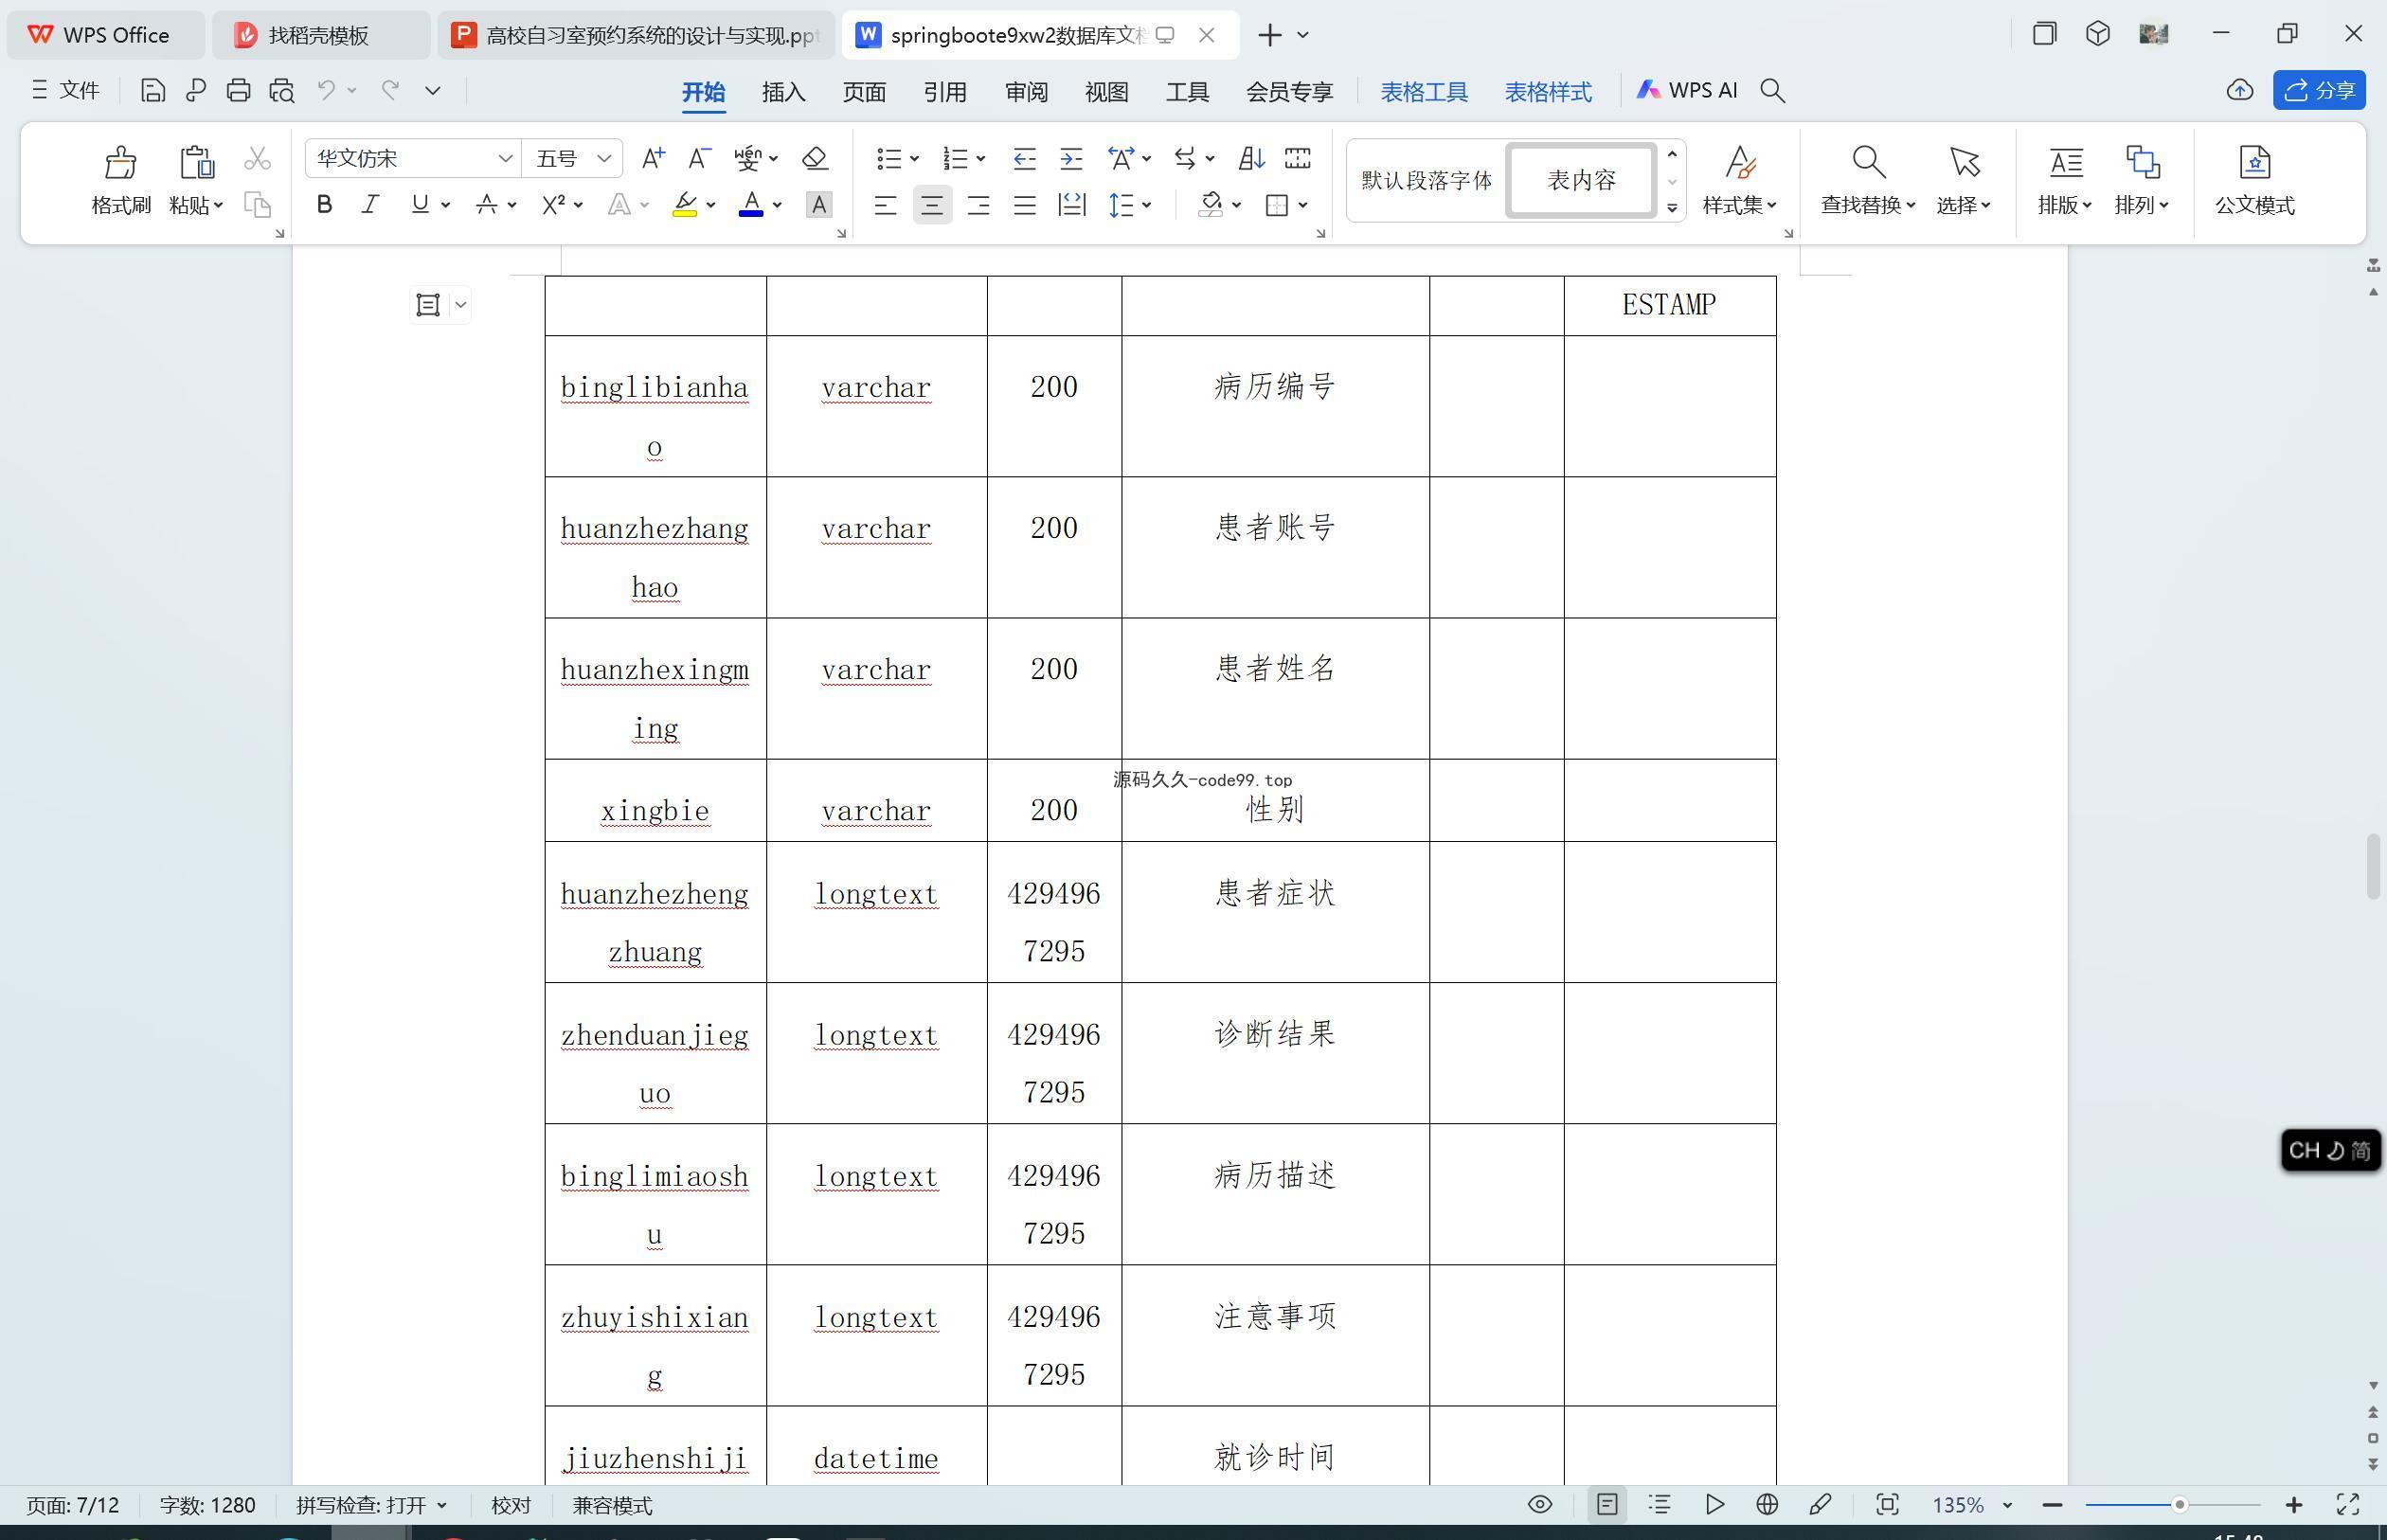The image size is (2387, 1540).
Task: Click the play slideshow icon in status bar
Action: click(1714, 1504)
